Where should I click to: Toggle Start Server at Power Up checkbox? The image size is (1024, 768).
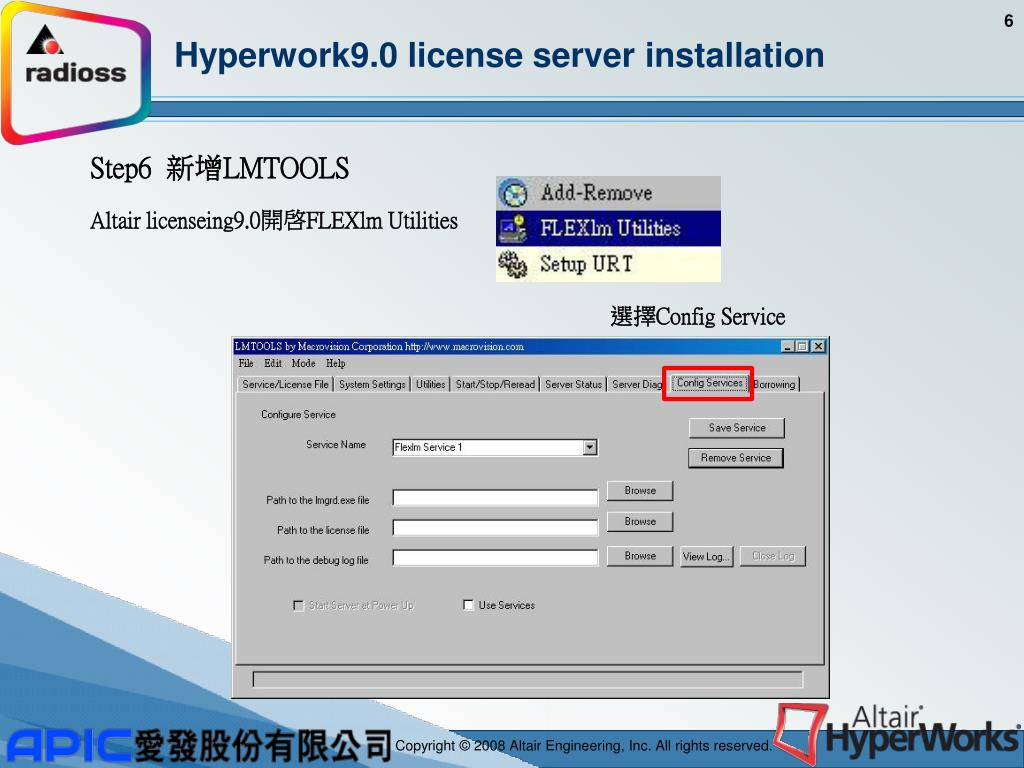pos(298,605)
